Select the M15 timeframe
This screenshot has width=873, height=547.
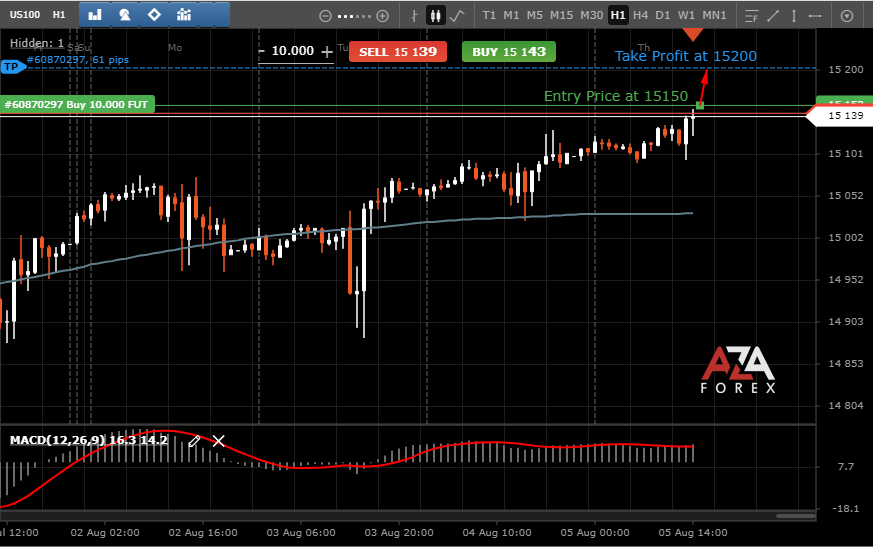pos(561,15)
